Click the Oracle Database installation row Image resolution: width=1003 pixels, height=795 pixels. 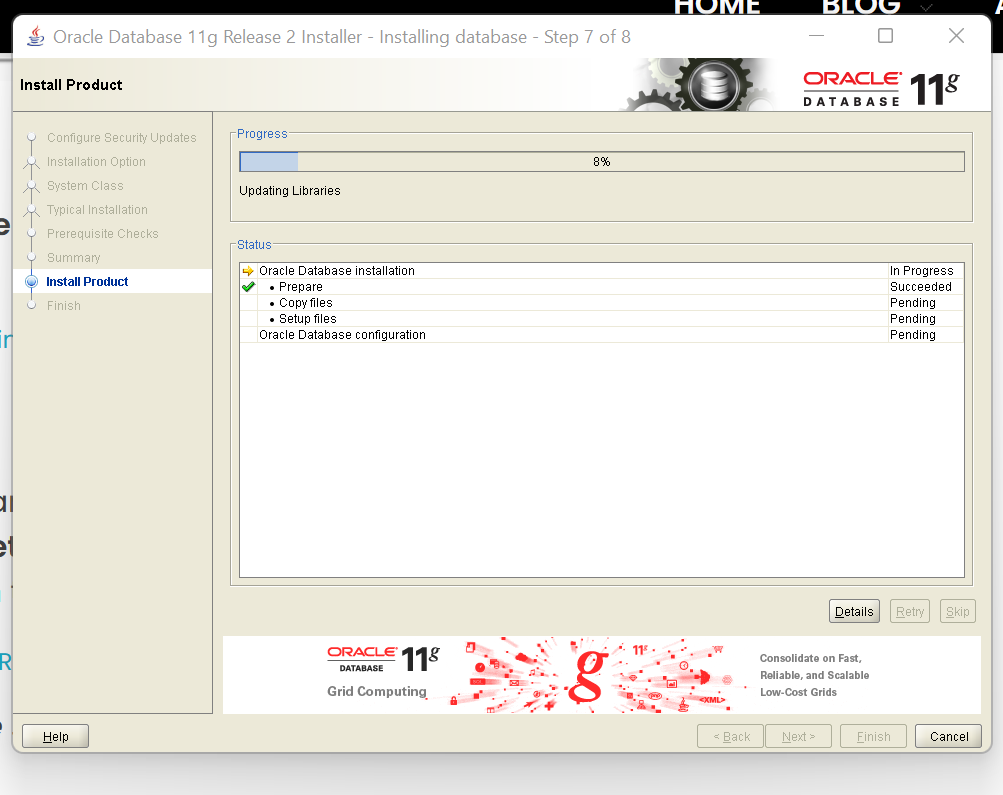602,271
